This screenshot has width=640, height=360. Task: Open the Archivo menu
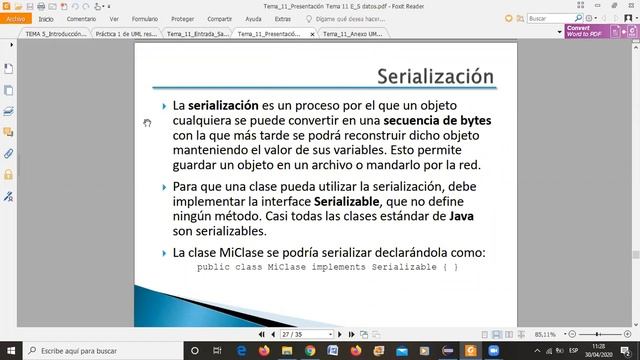tap(16, 19)
